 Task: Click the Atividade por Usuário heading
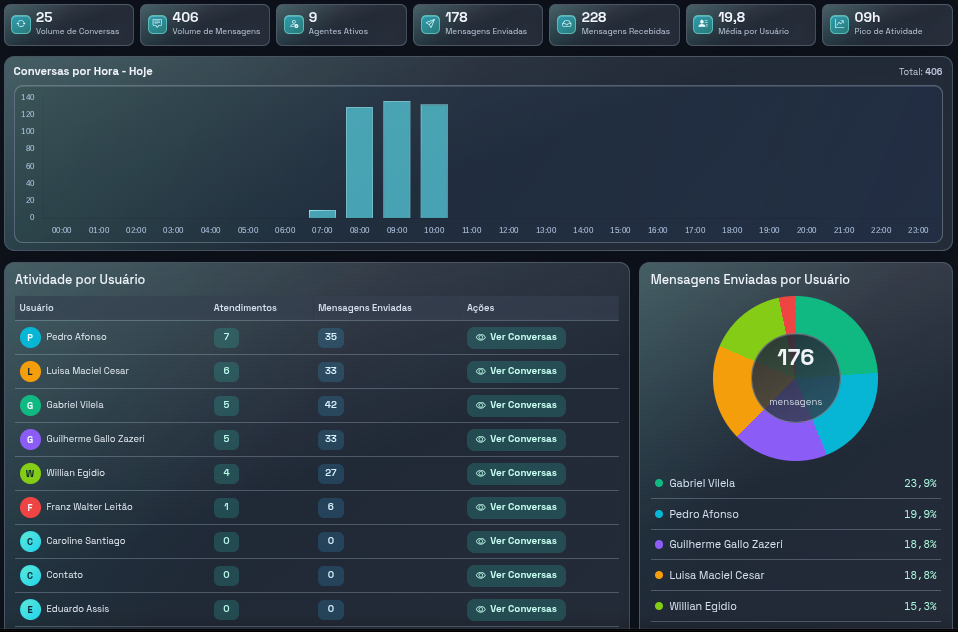pyautogui.click(x=80, y=280)
